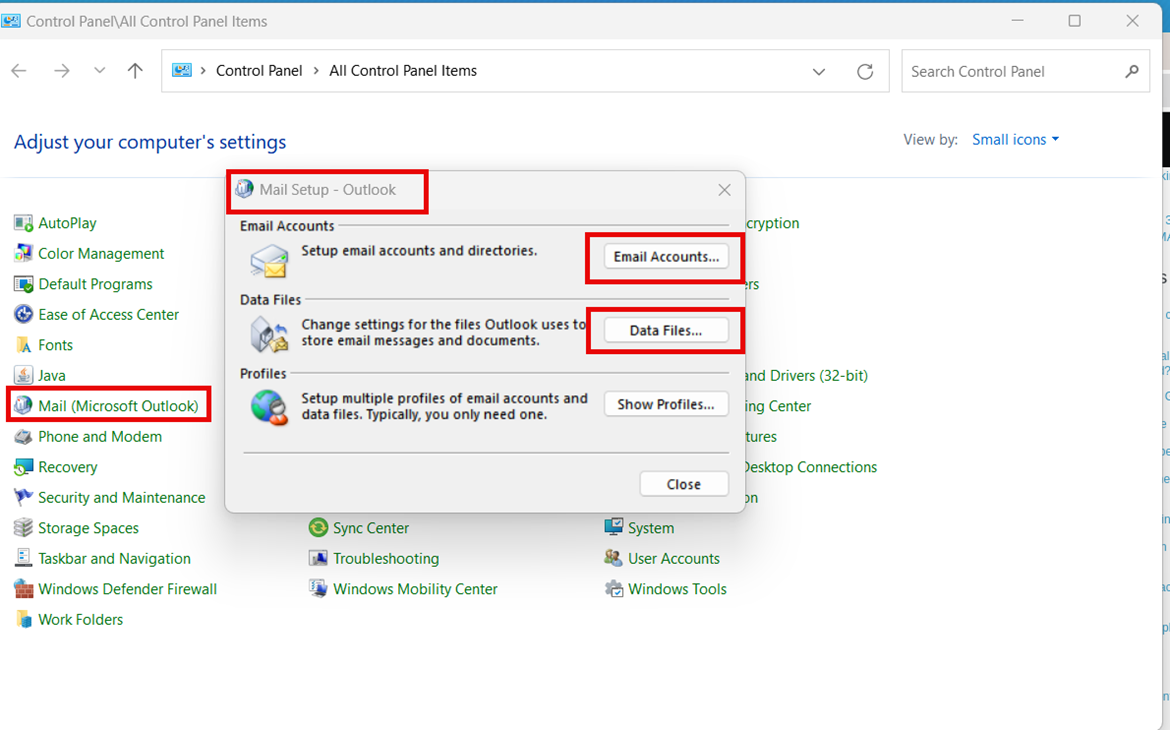
Task: Click the Ease of Access Center link
Action: [108, 315]
